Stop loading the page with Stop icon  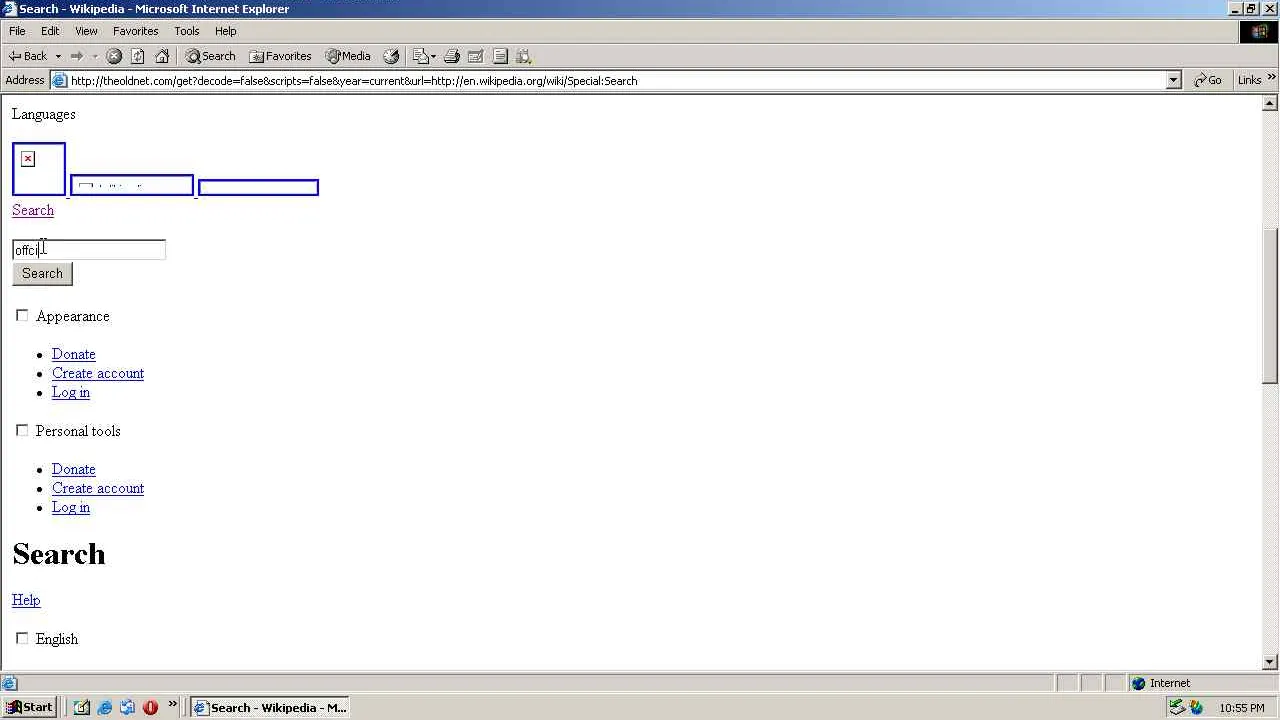(x=114, y=56)
